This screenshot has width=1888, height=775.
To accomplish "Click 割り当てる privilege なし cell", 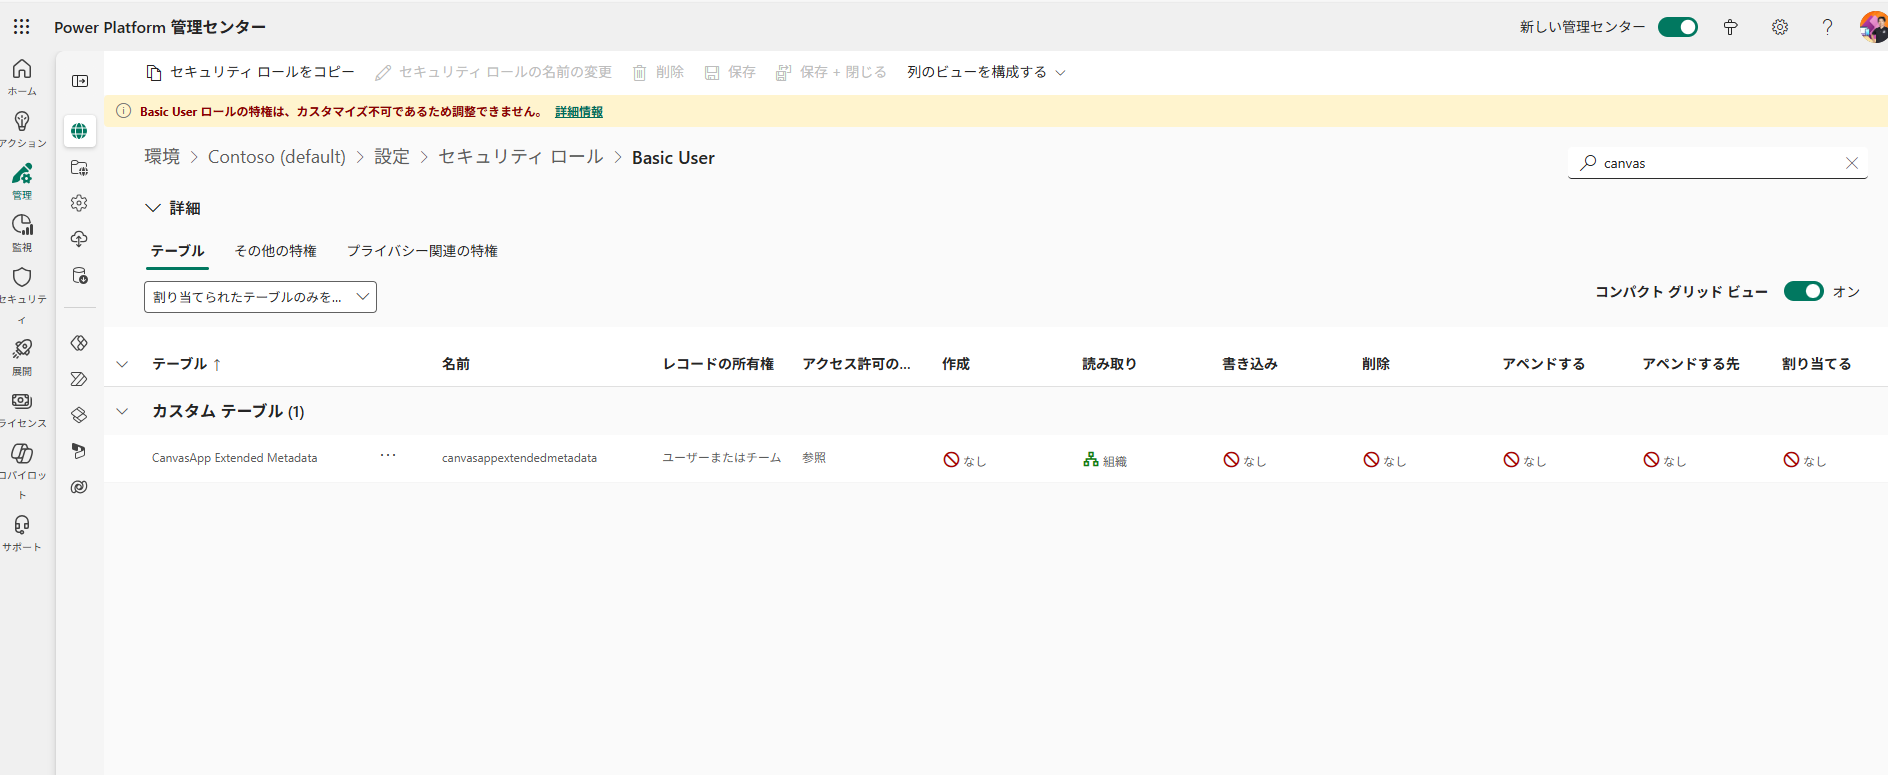I will 1804,460.
